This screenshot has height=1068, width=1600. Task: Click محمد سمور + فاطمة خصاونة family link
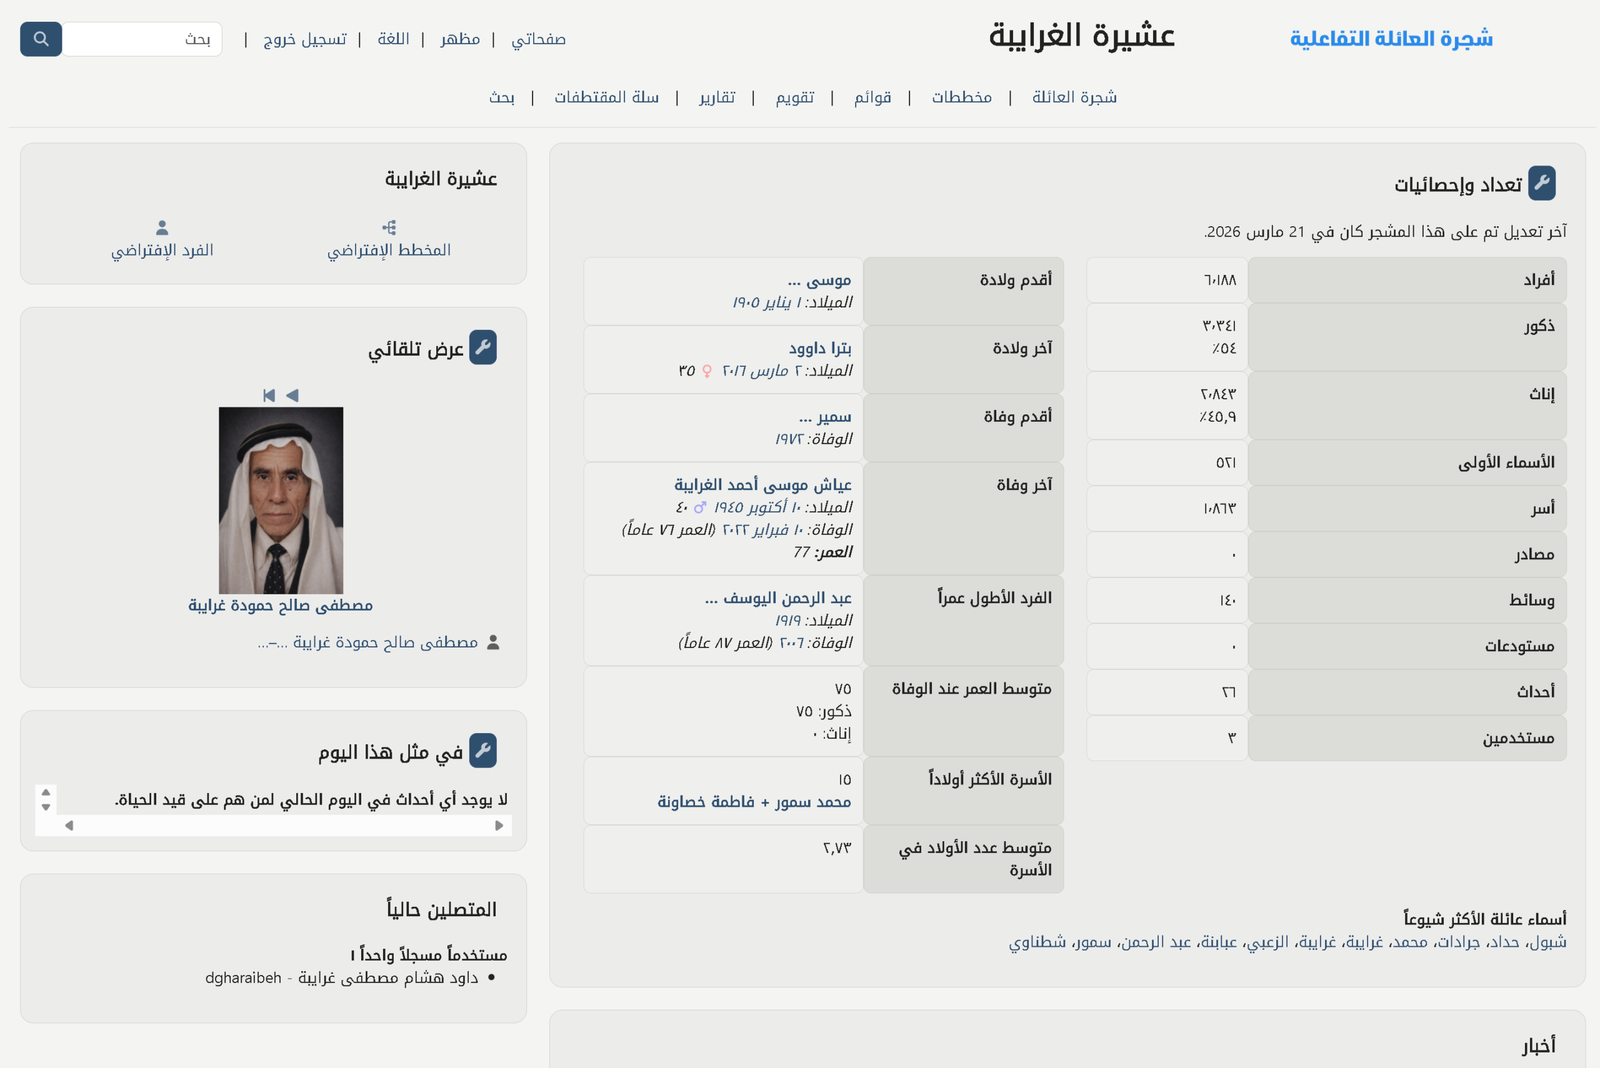click(754, 802)
